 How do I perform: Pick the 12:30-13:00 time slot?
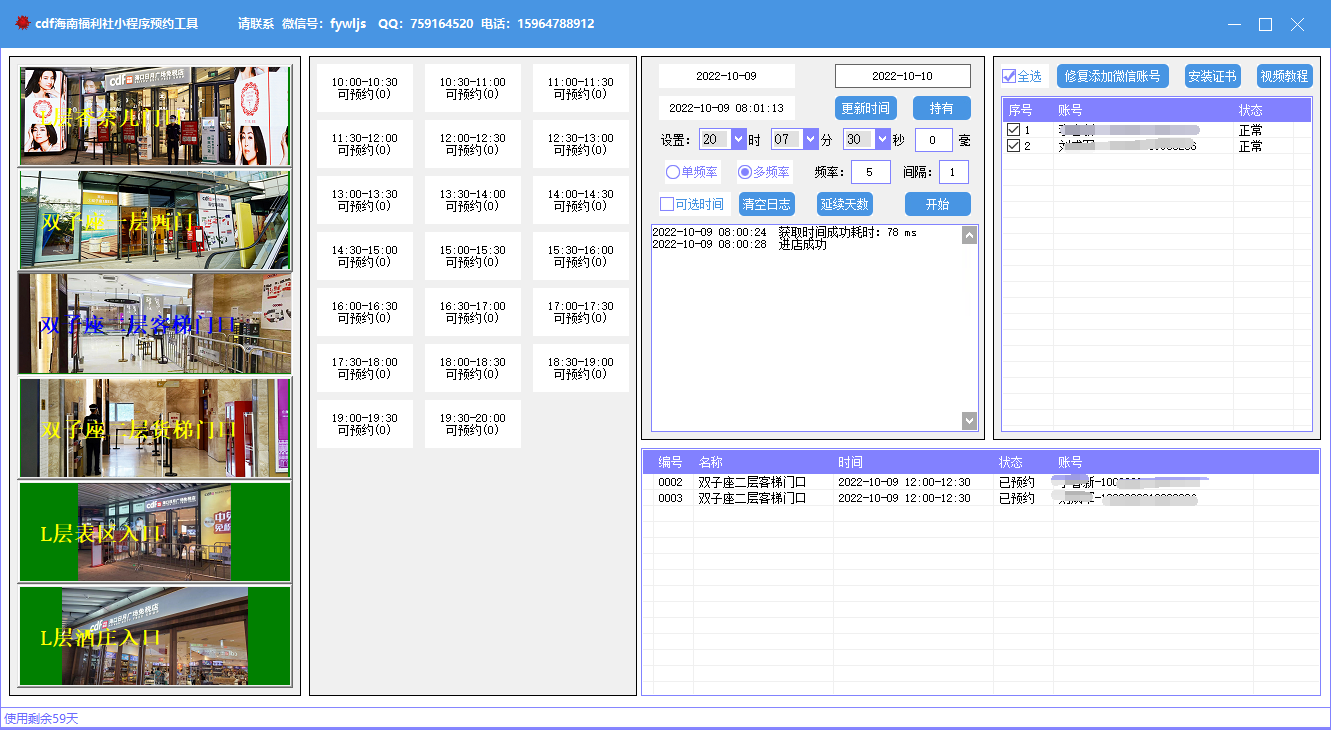pos(581,144)
